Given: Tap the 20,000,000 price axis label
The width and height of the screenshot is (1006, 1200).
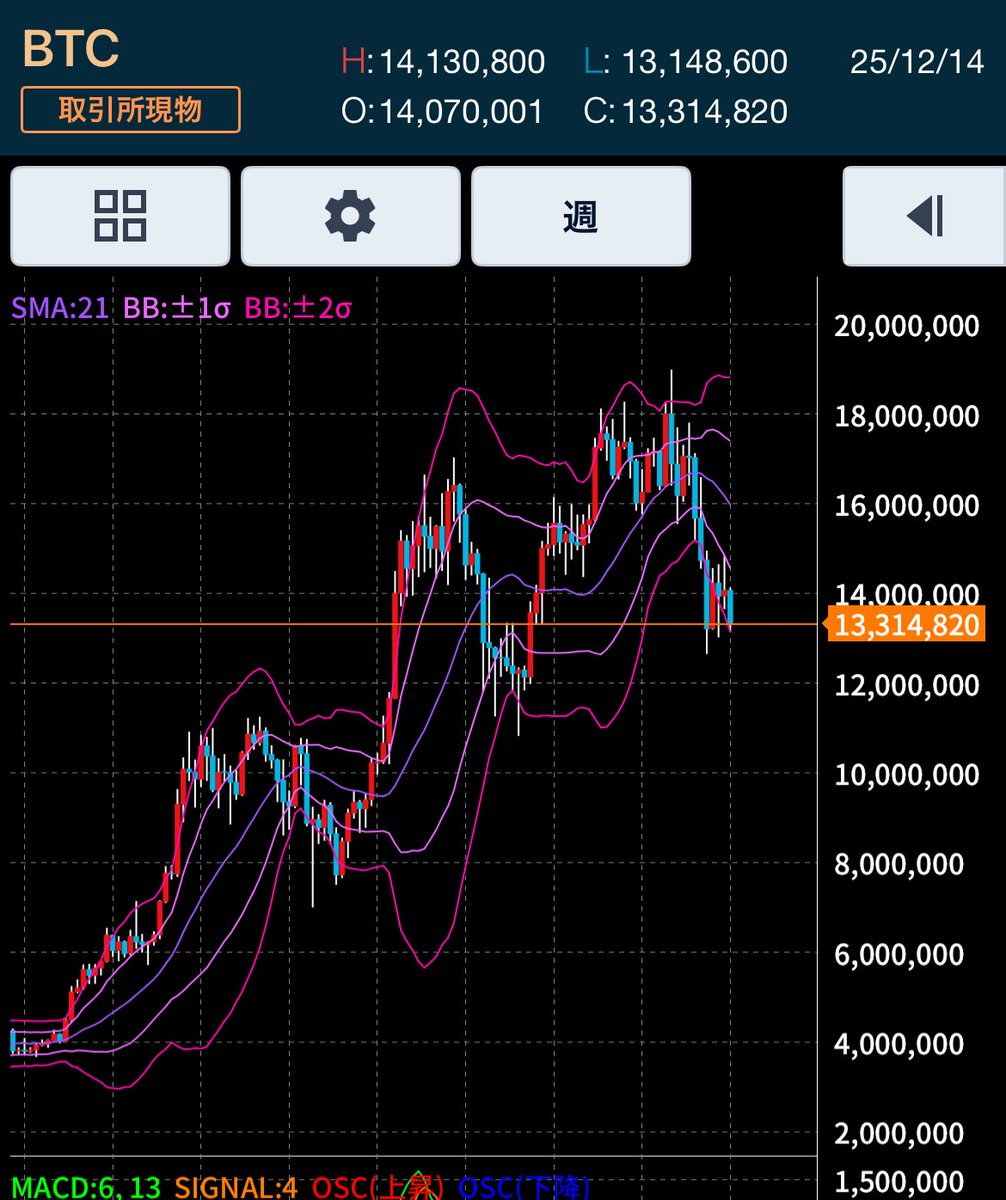Looking at the screenshot, I should tap(907, 325).
